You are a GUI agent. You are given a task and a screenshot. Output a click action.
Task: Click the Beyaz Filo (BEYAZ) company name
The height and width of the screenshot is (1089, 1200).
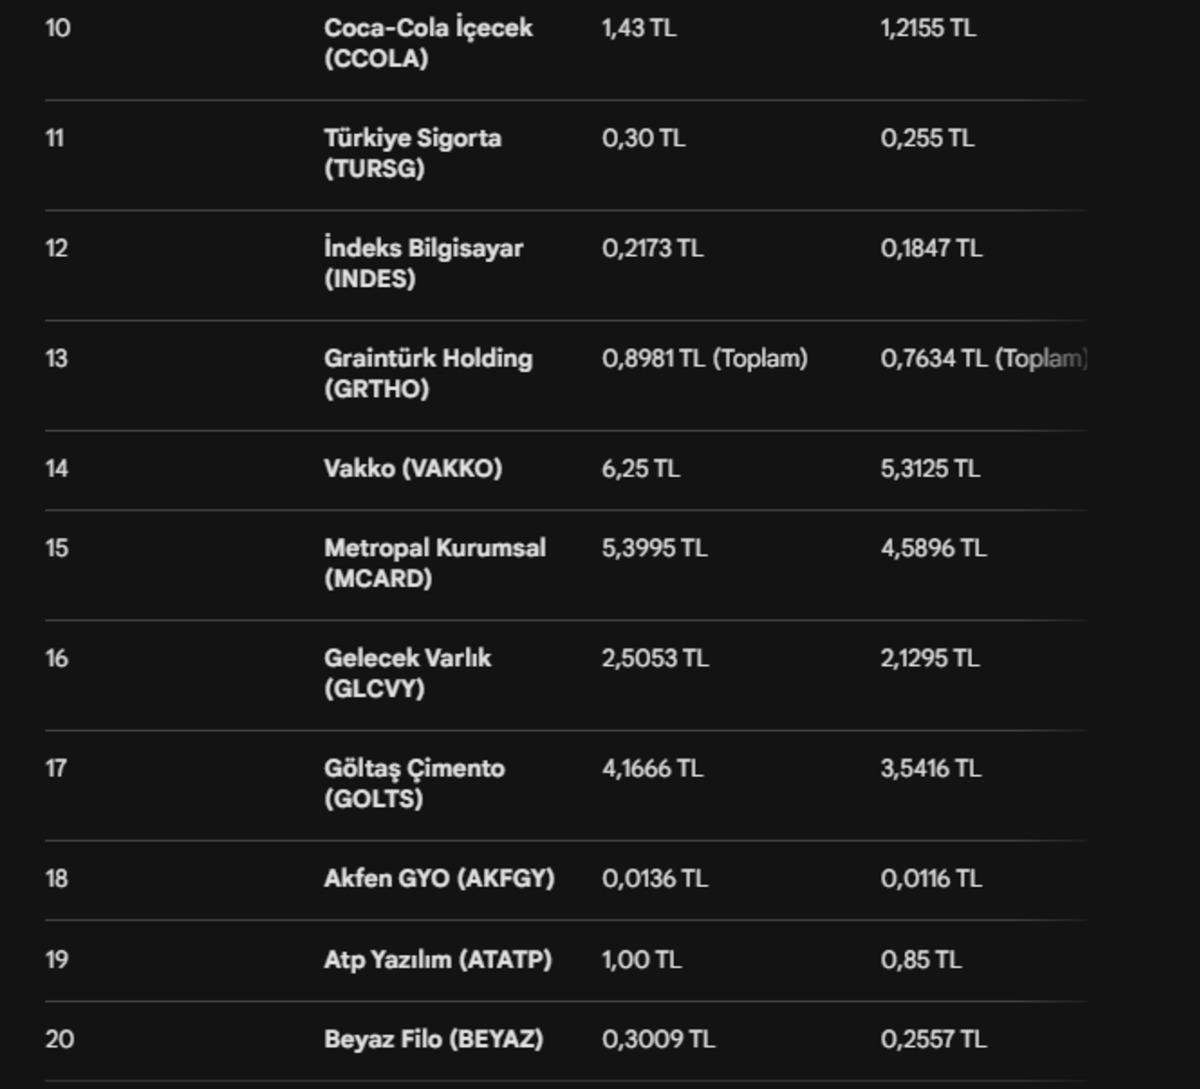[x=433, y=1039]
